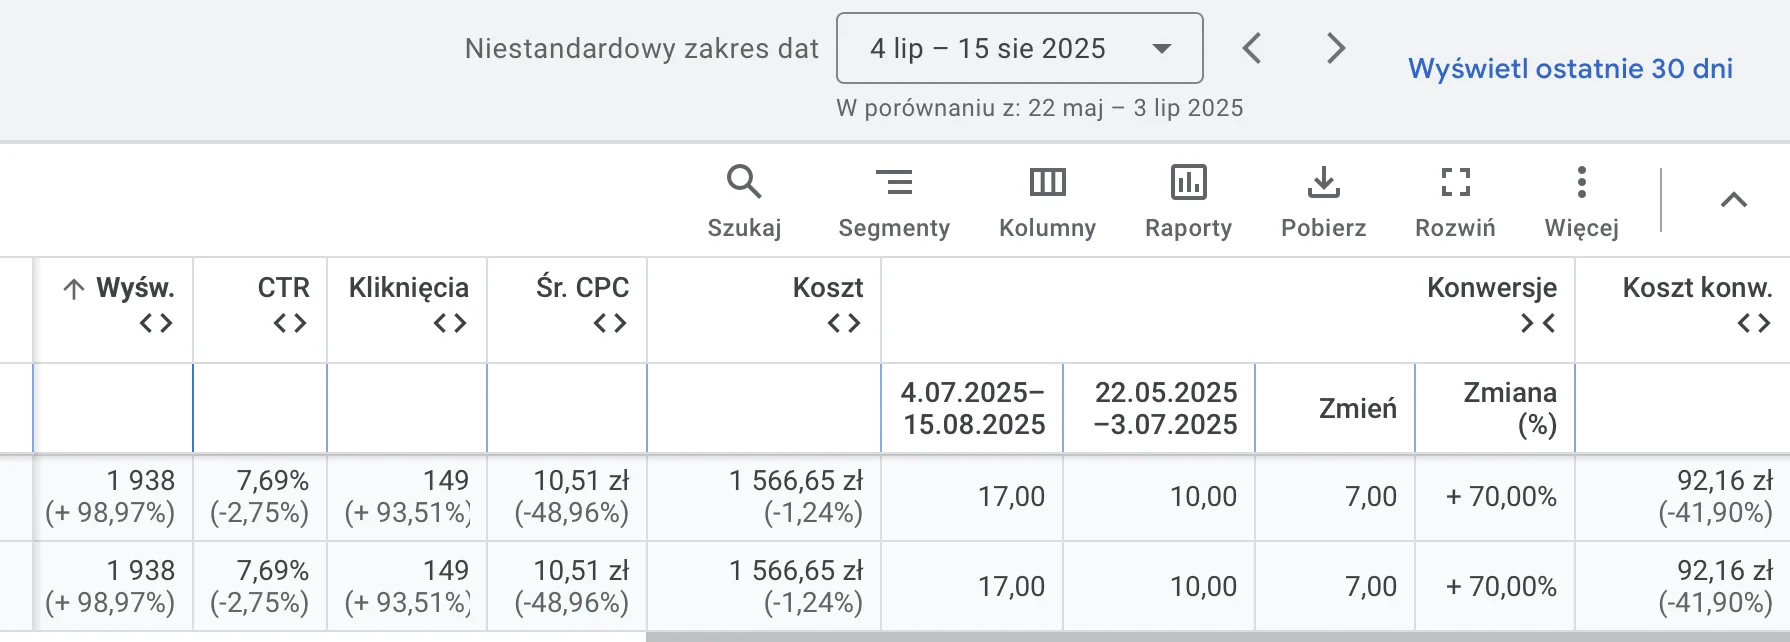The width and height of the screenshot is (1790, 642).
Task: Go to previous date range arrow
Action: point(1252,48)
